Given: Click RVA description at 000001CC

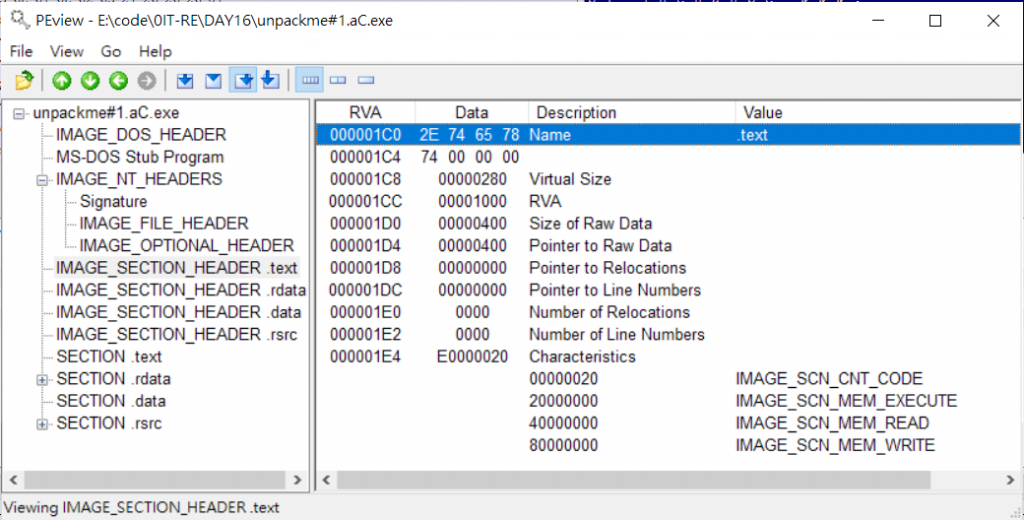Looking at the screenshot, I should [545, 201].
